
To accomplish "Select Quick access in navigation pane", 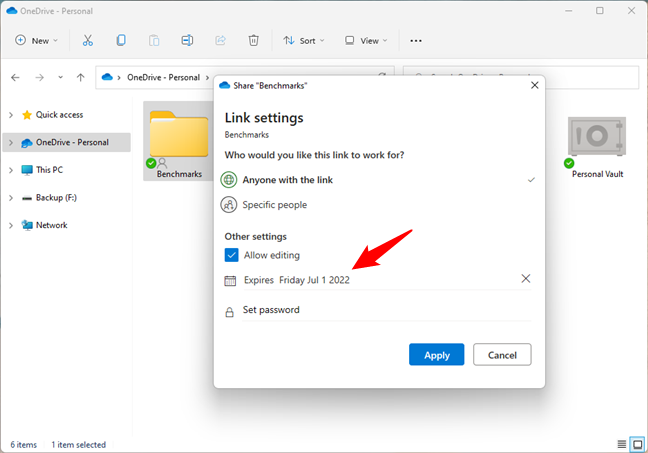I will (x=59, y=115).
